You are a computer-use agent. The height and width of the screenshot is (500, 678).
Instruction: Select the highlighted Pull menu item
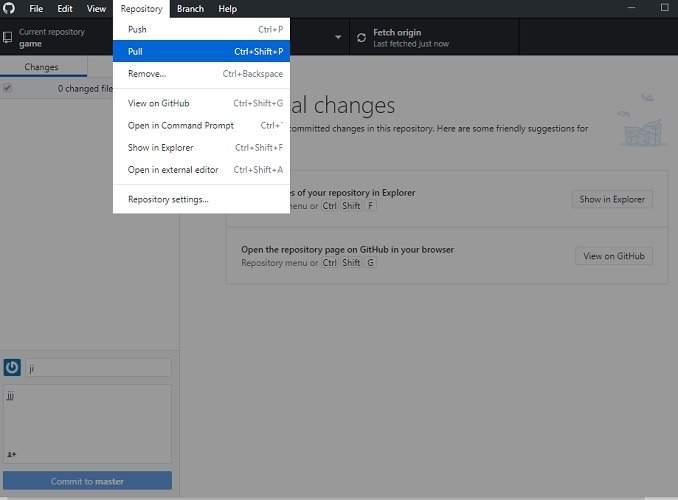[201, 51]
